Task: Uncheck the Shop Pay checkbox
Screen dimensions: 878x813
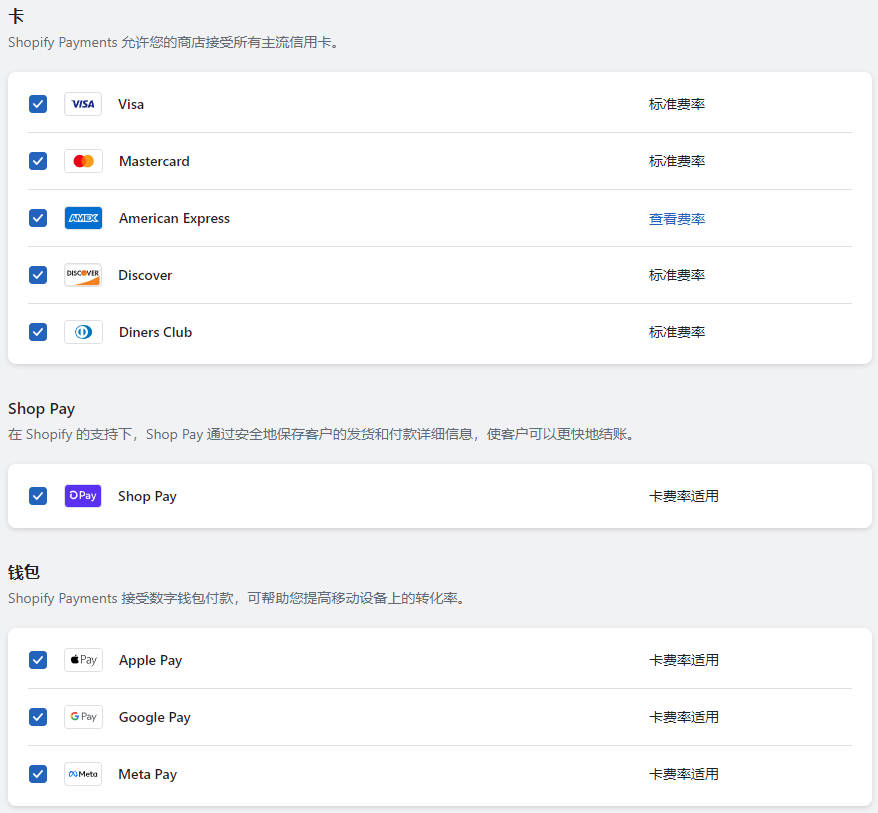Action: point(37,496)
